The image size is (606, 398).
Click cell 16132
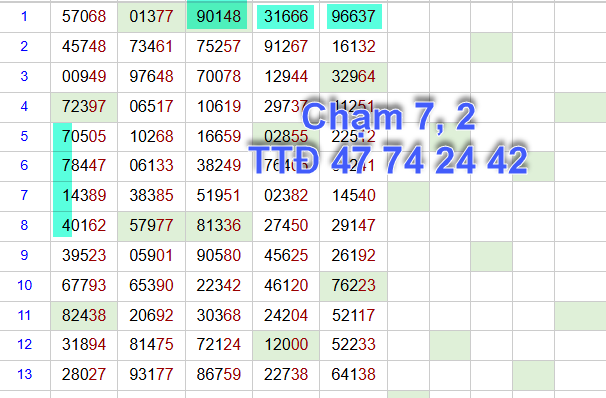tap(354, 47)
